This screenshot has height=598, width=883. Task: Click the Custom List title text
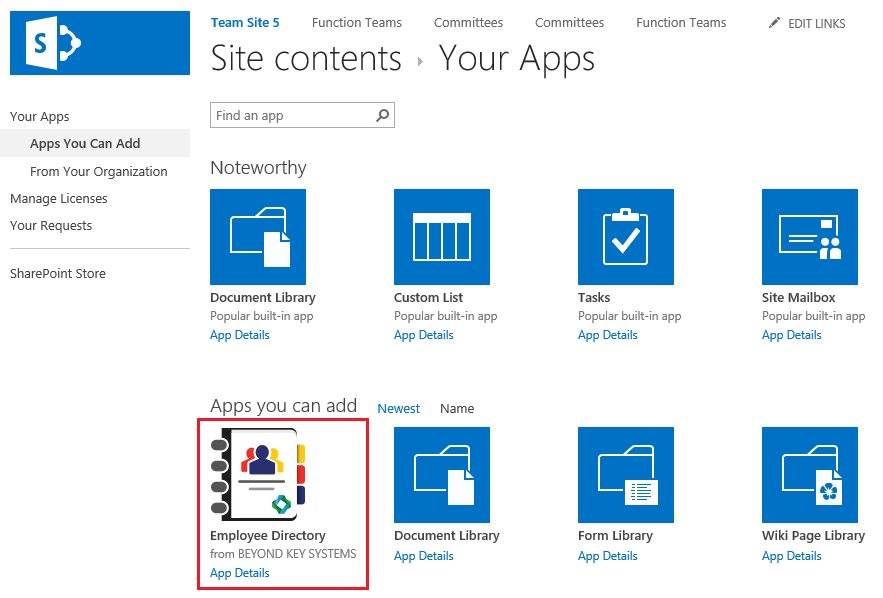point(428,297)
